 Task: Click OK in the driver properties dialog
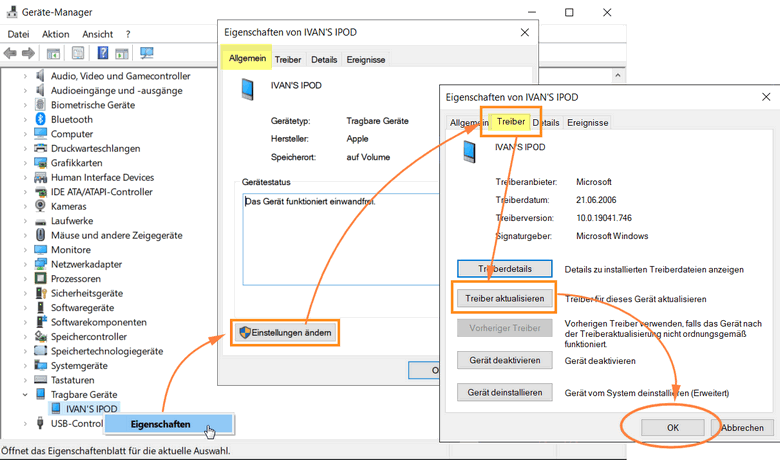[673, 428]
